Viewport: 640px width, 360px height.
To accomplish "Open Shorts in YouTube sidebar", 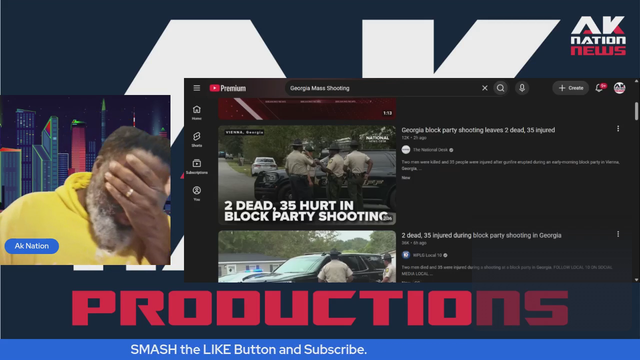I will pyautogui.click(x=197, y=139).
